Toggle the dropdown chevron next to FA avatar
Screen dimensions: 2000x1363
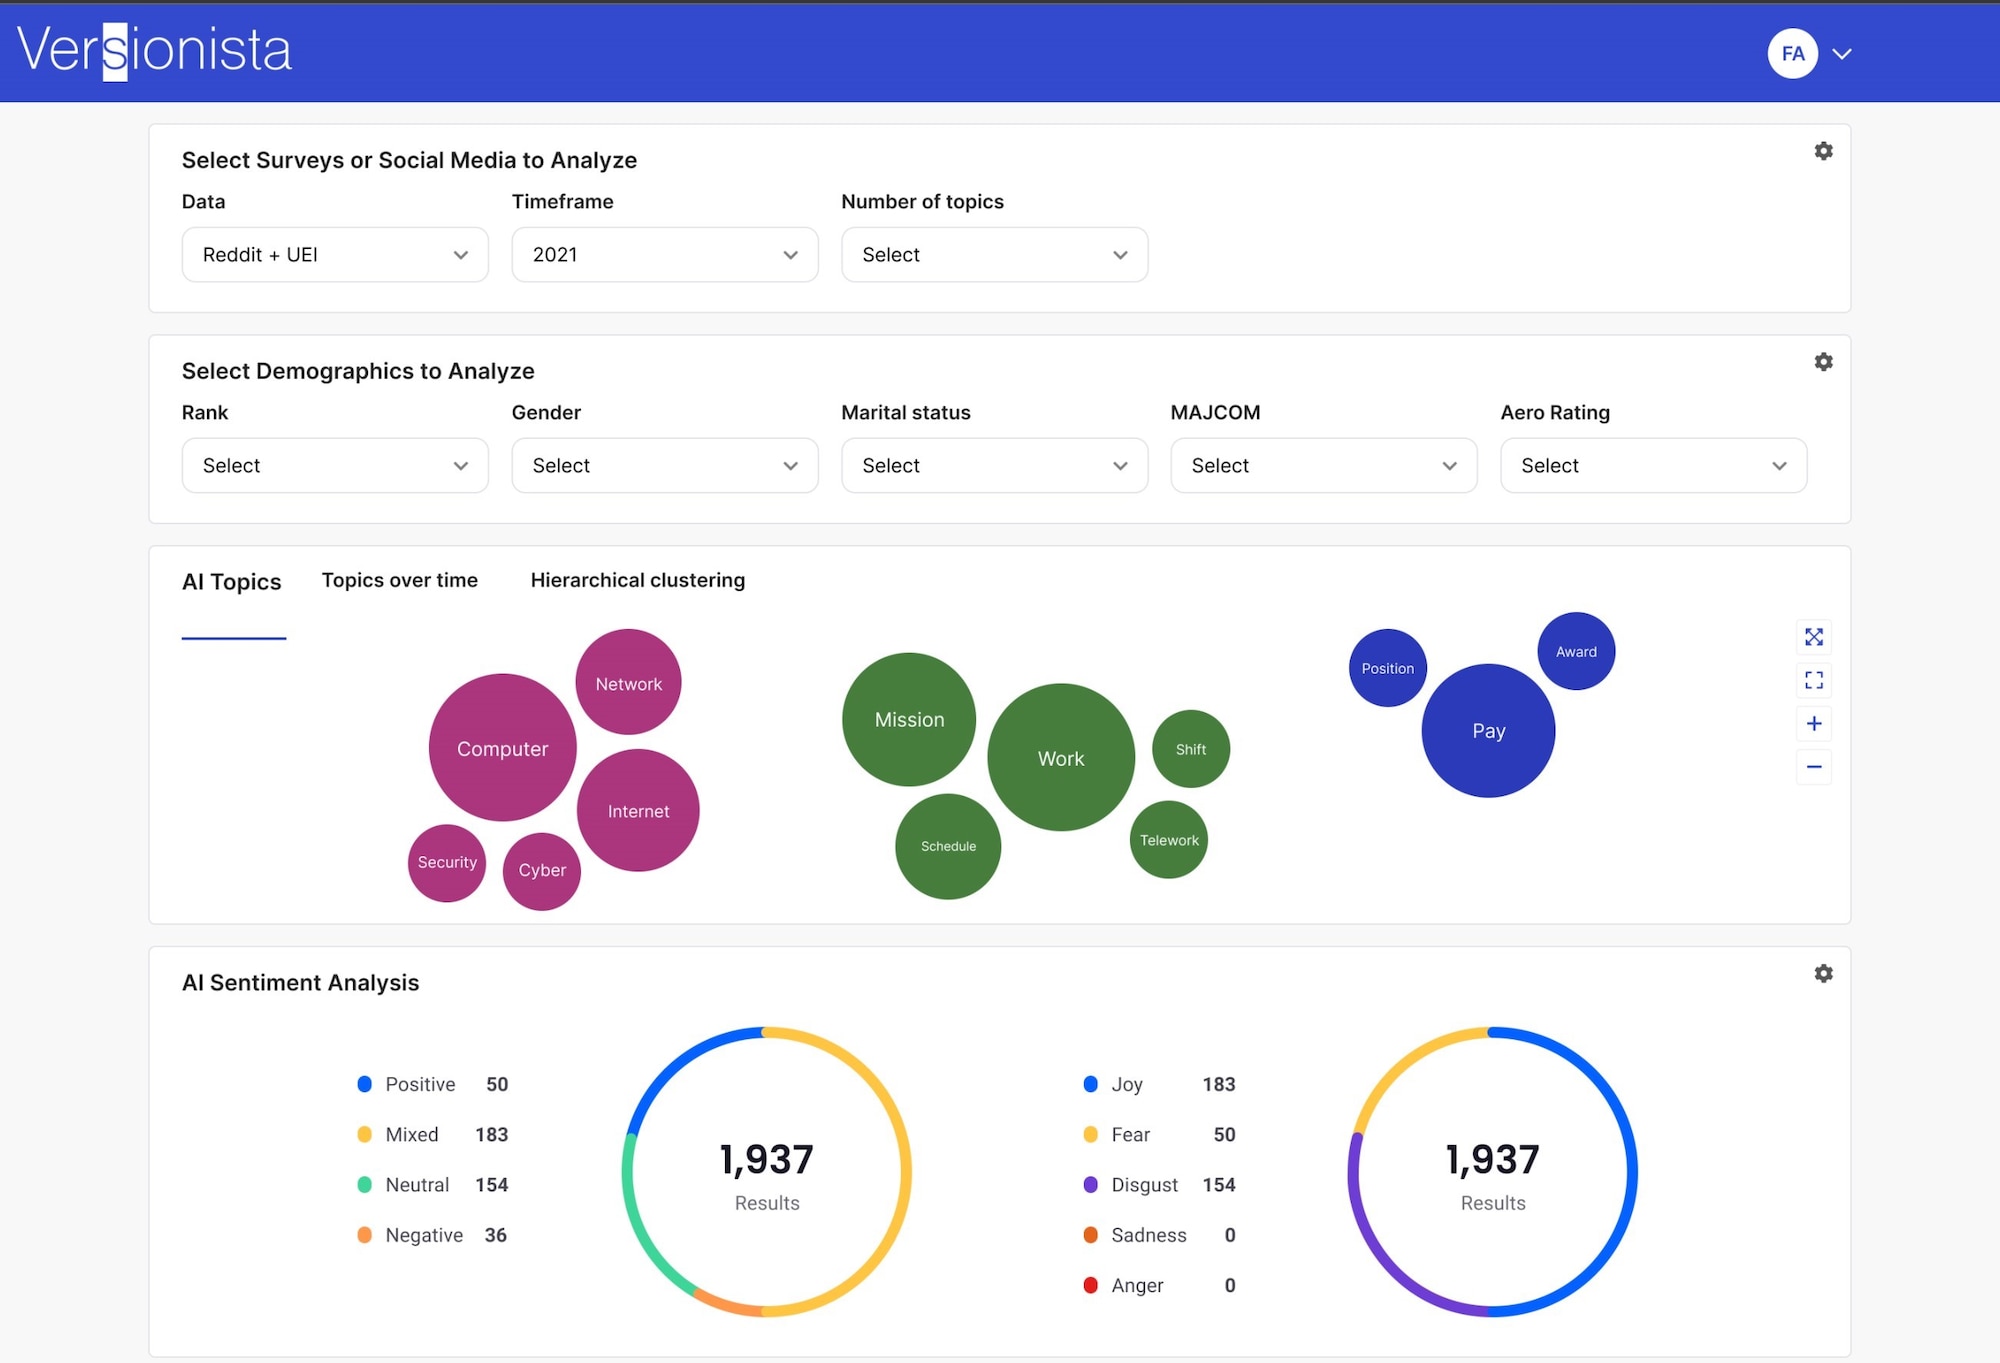pyautogui.click(x=1843, y=53)
